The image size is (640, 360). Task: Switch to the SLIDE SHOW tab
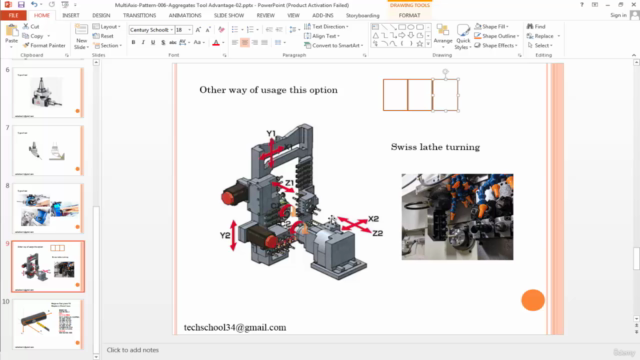click(229, 15)
